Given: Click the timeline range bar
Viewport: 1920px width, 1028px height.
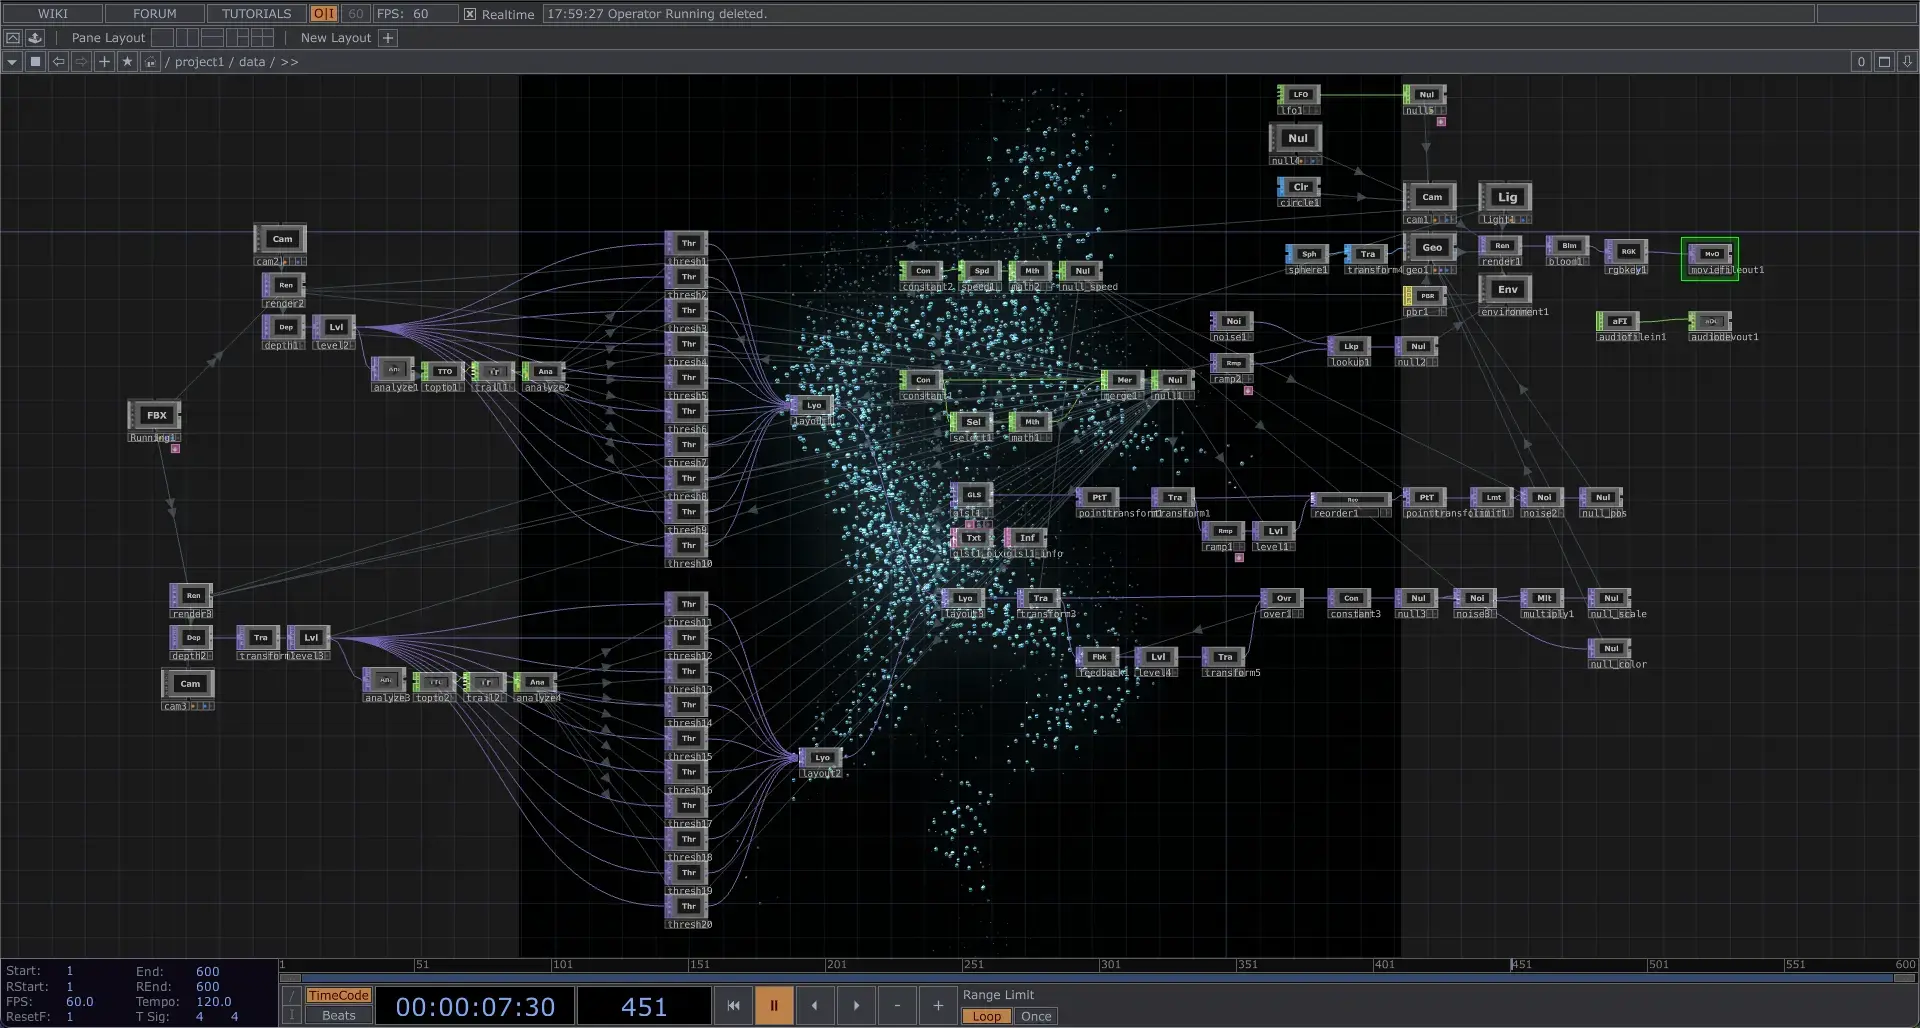Looking at the screenshot, I should [x=1098, y=978].
